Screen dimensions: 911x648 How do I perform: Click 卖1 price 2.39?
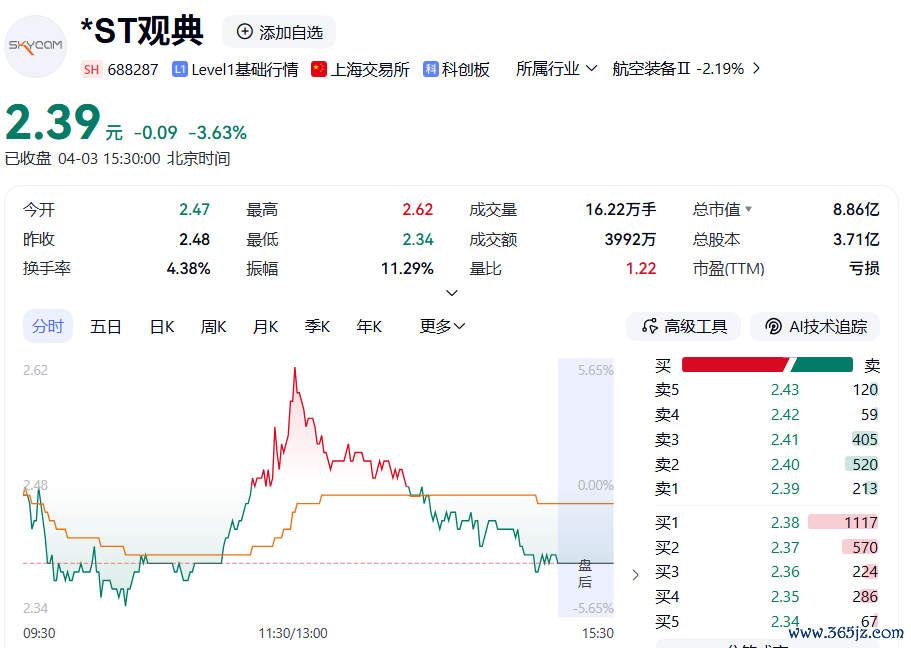pos(785,489)
